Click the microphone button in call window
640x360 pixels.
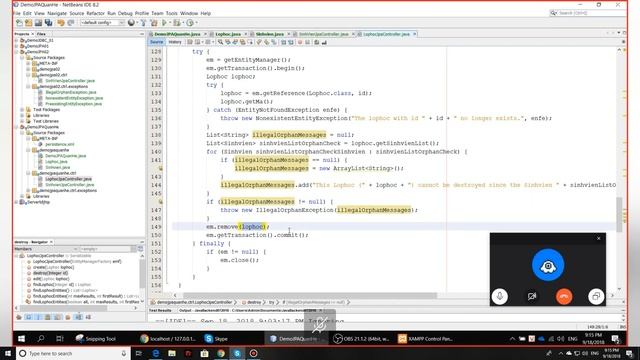500,296
